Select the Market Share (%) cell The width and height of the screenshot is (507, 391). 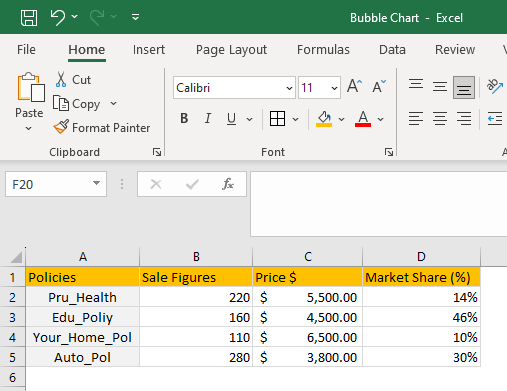(x=421, y=277)
